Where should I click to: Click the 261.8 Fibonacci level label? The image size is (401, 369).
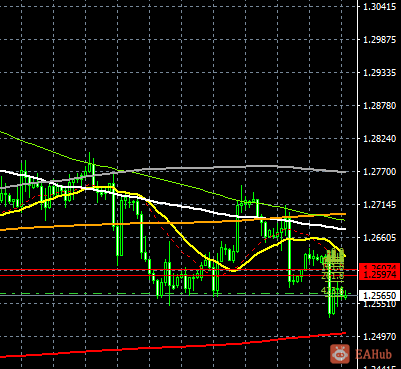point(333,276)
